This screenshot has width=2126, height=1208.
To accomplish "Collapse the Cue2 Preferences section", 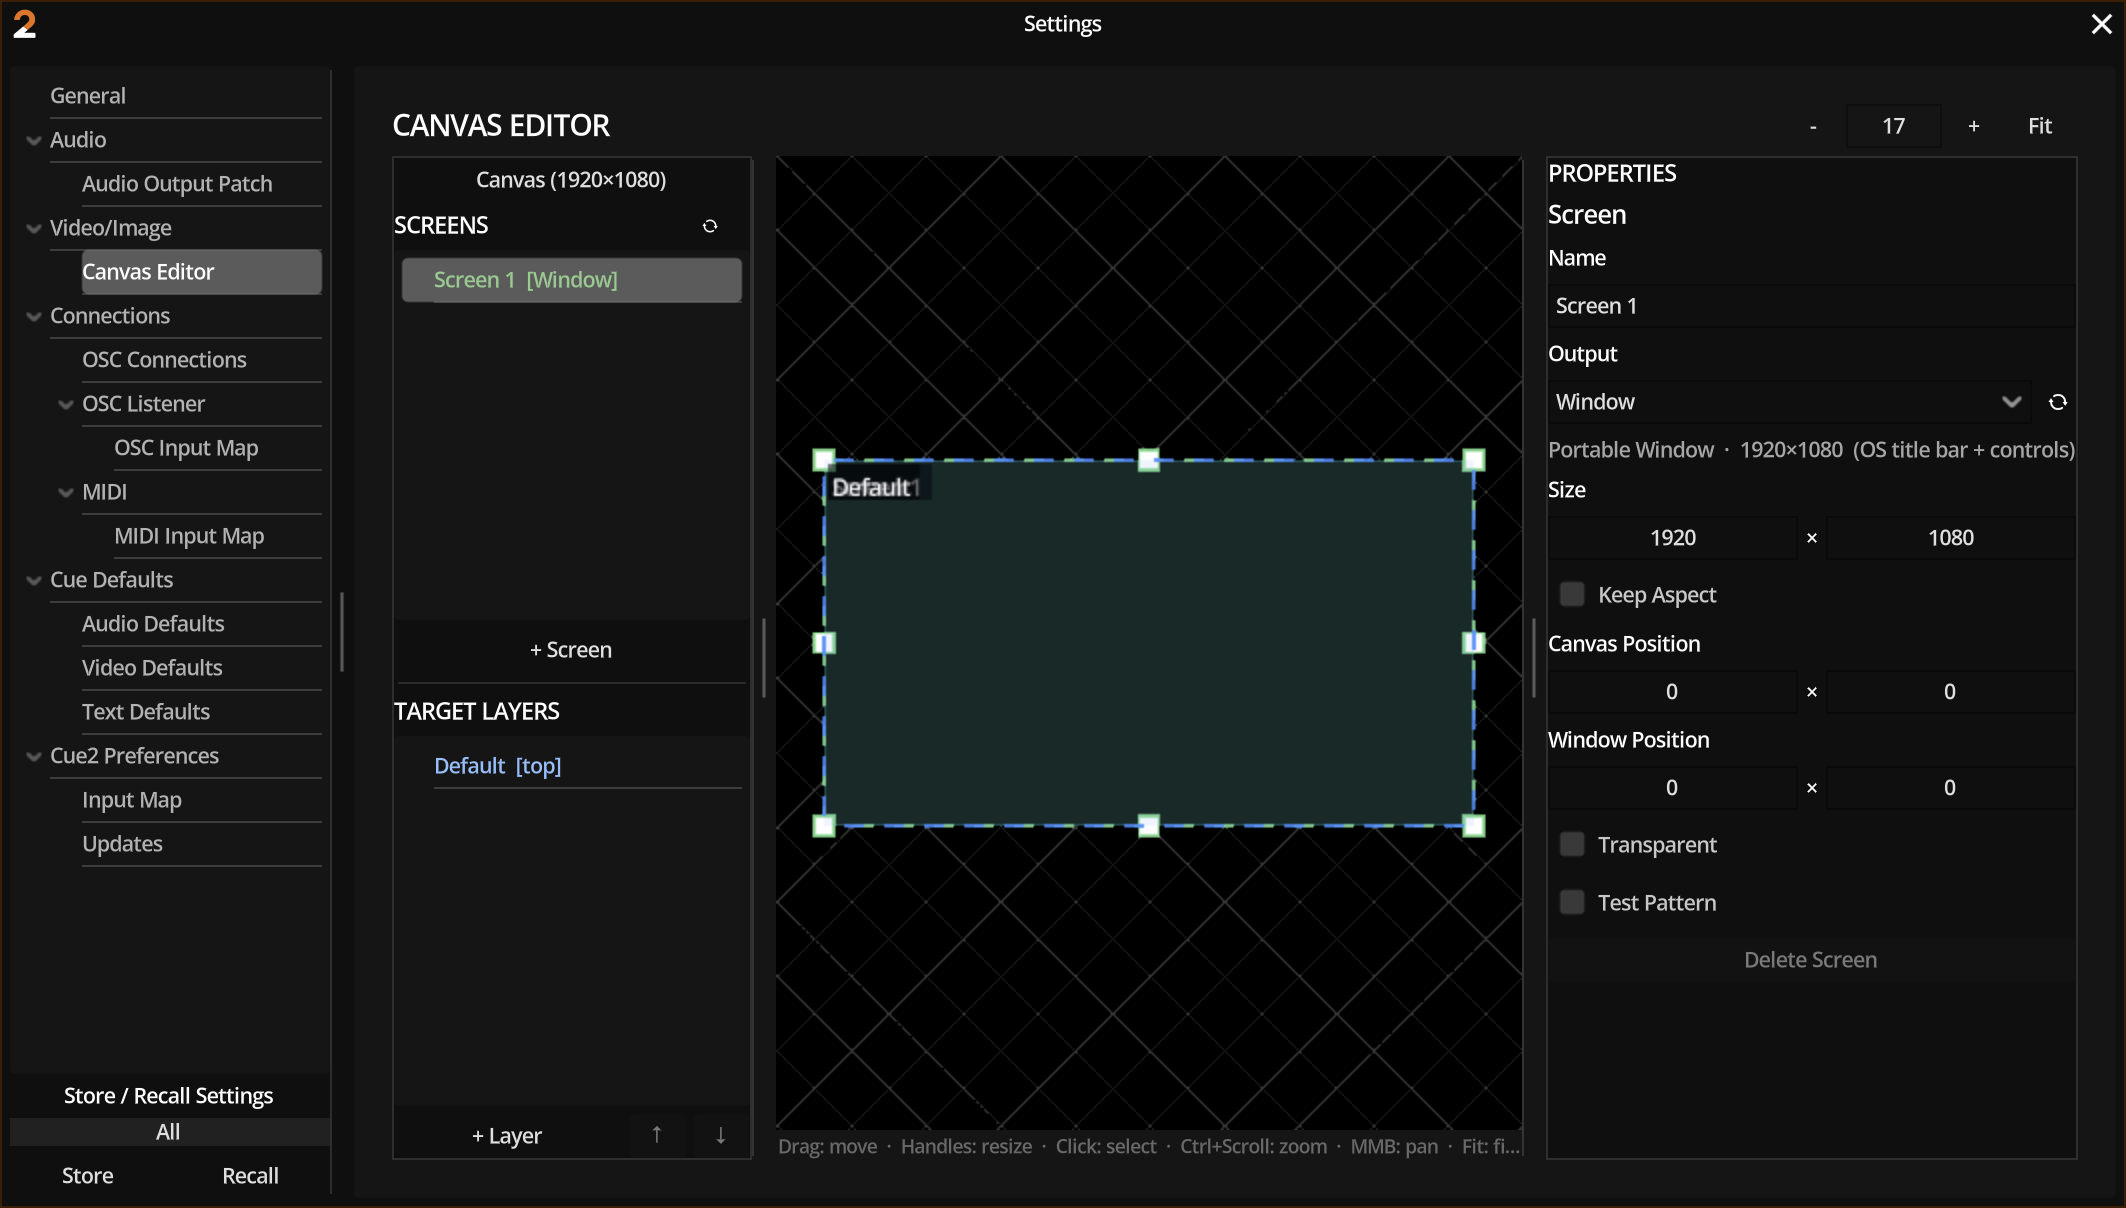I will (x=34, y=757).
